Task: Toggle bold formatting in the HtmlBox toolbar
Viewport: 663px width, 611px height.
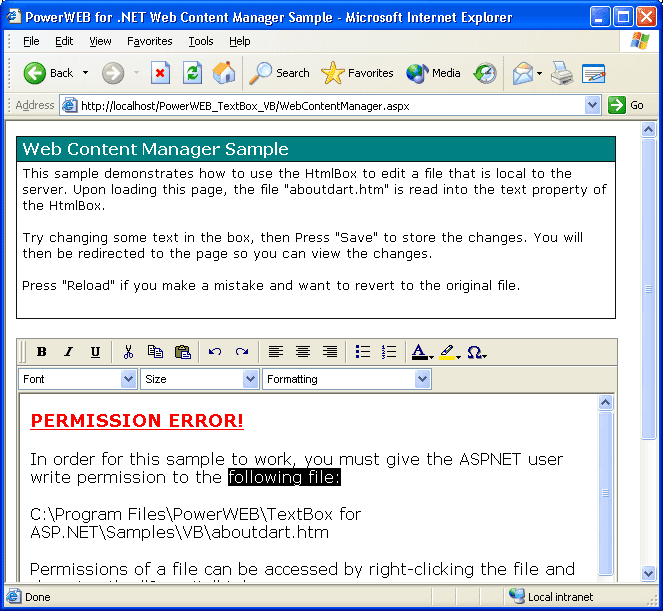Action: [x=41, y=352]
